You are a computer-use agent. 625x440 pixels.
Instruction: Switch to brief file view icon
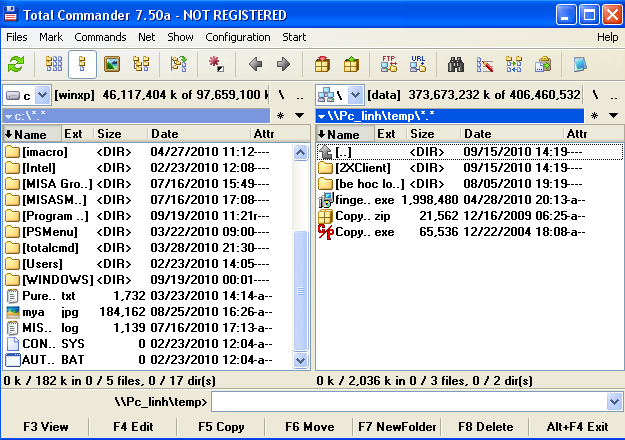[x=54, y=64]
